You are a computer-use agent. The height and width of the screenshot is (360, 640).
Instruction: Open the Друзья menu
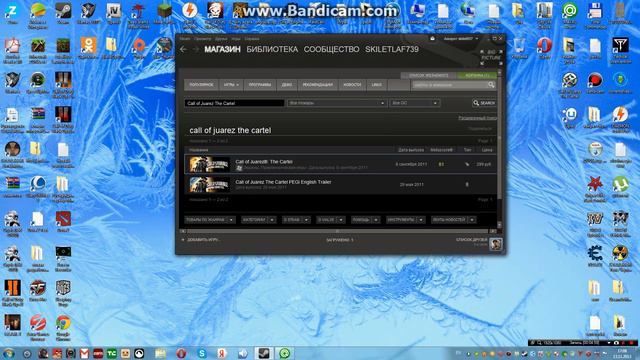[221, 39]
